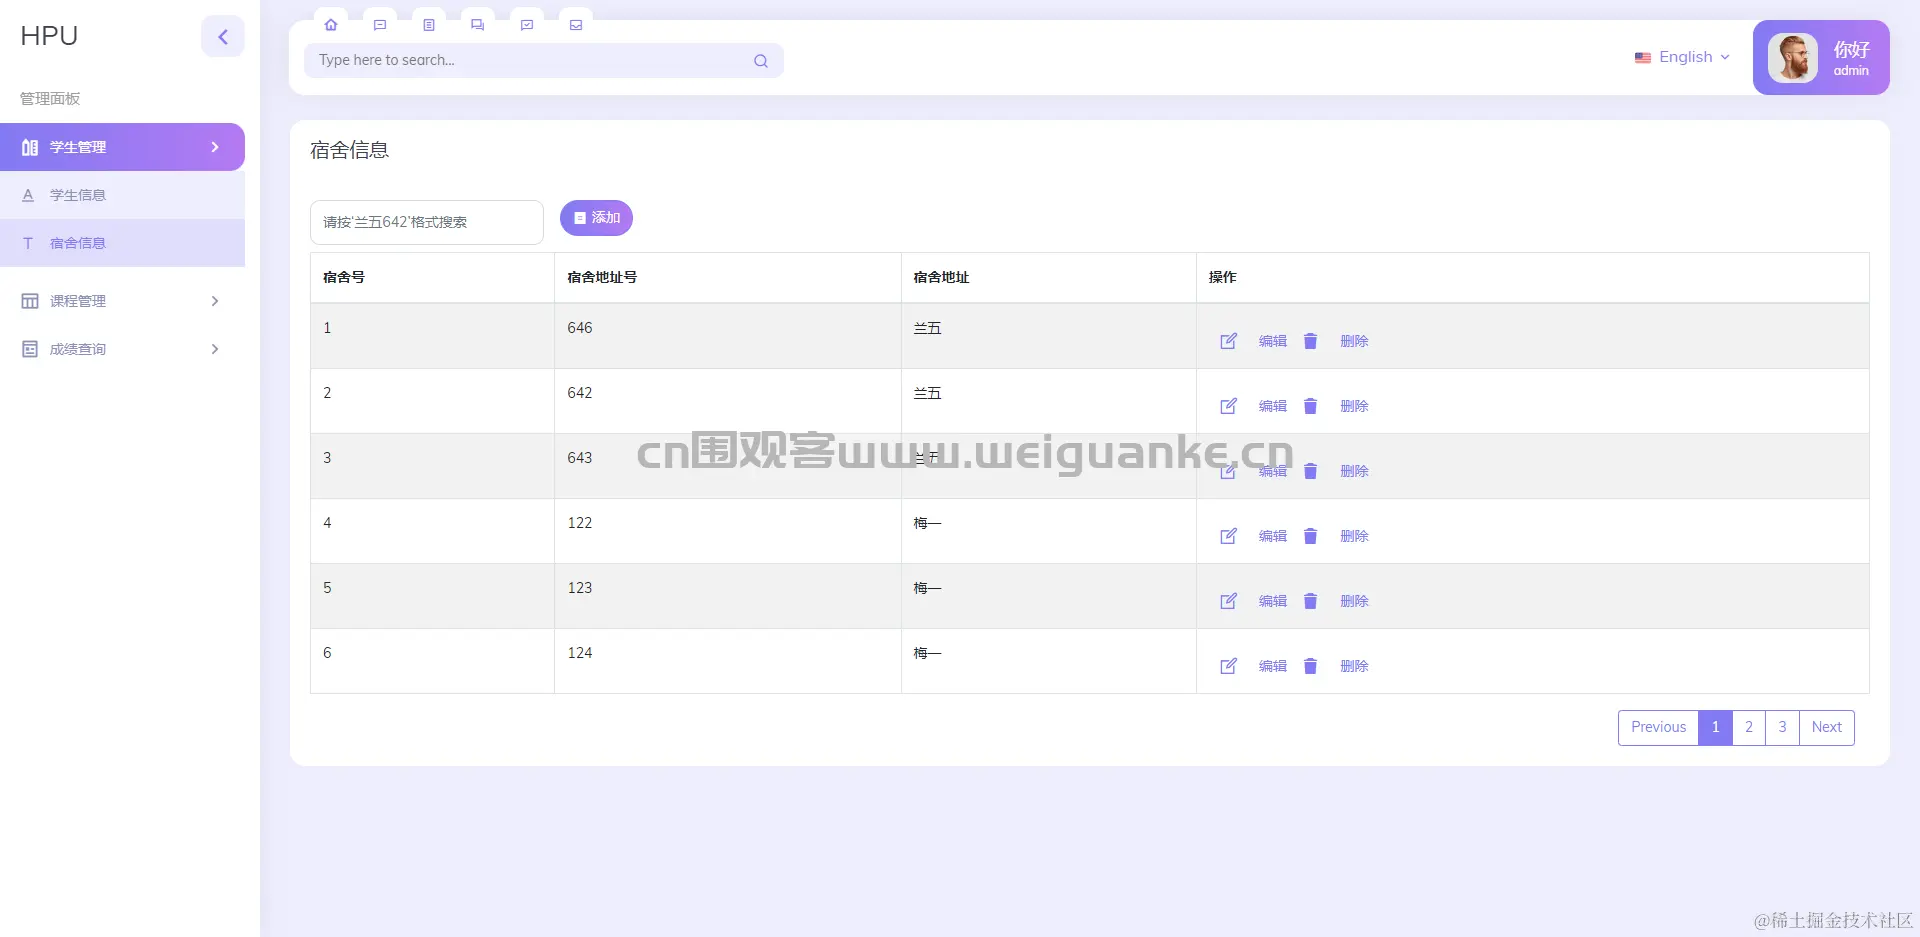
Task: Open the home icon tab
Action: (331, 25)
